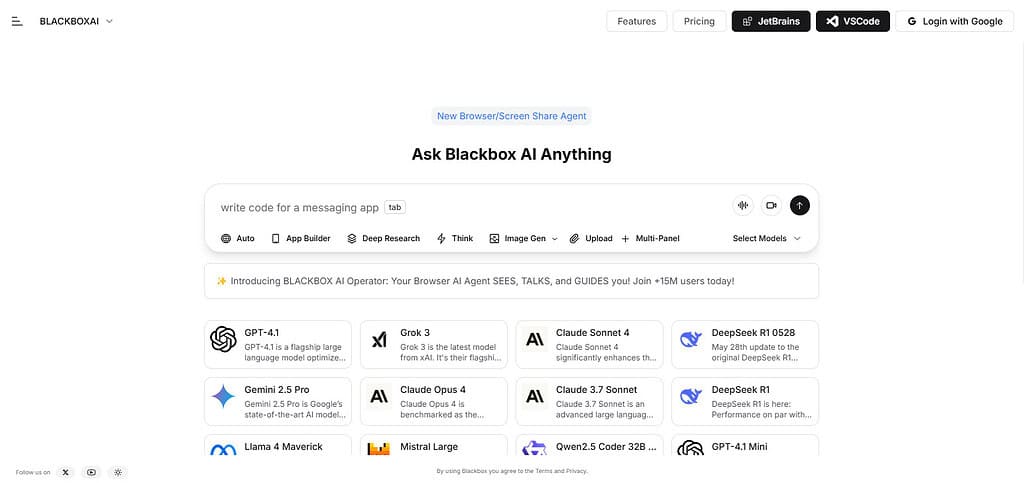Click the Claude 3.7 Sonnet title text
Image resolution: width=1024 pixels, height=483 pixels.
tap(597, 390)
